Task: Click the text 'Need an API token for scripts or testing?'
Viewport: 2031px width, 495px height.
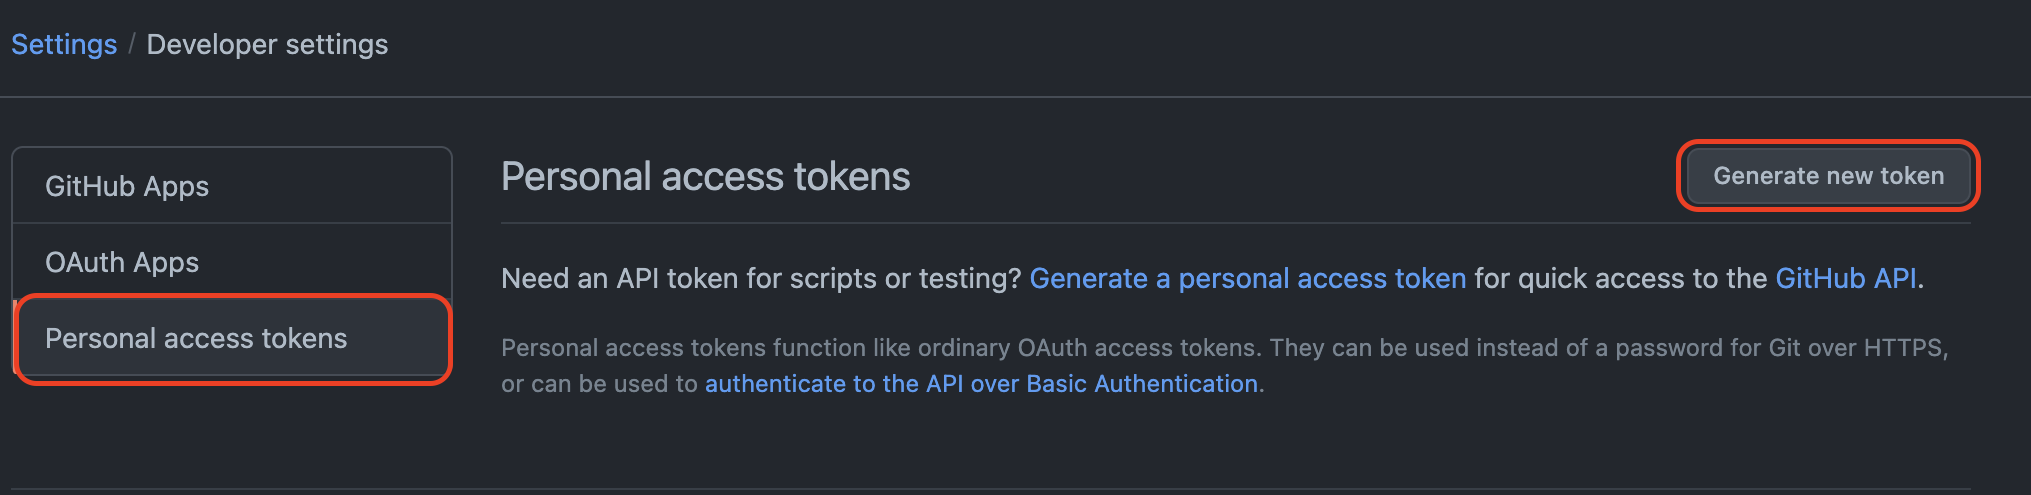Action: pyautogui.click(x=761, y=279)
